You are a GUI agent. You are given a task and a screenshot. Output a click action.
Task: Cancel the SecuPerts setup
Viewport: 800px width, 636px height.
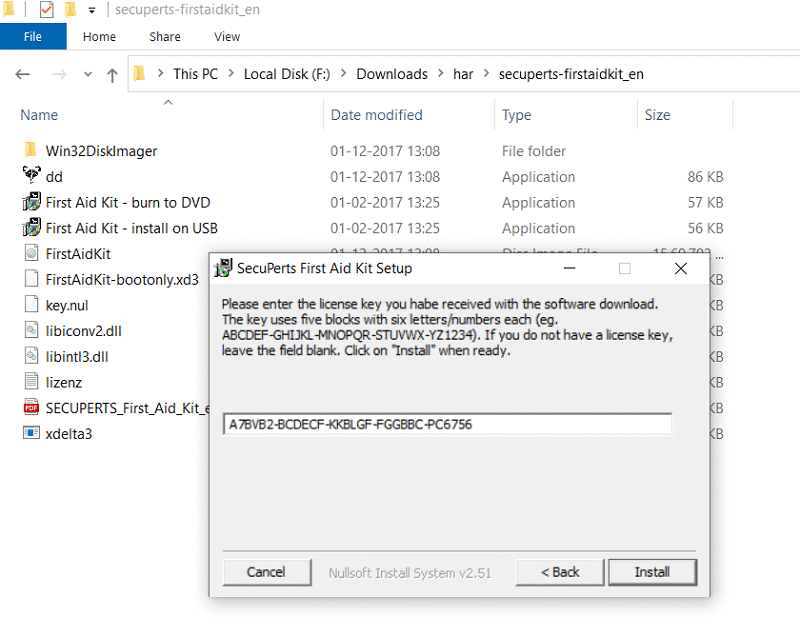click(x=266, y=572)
